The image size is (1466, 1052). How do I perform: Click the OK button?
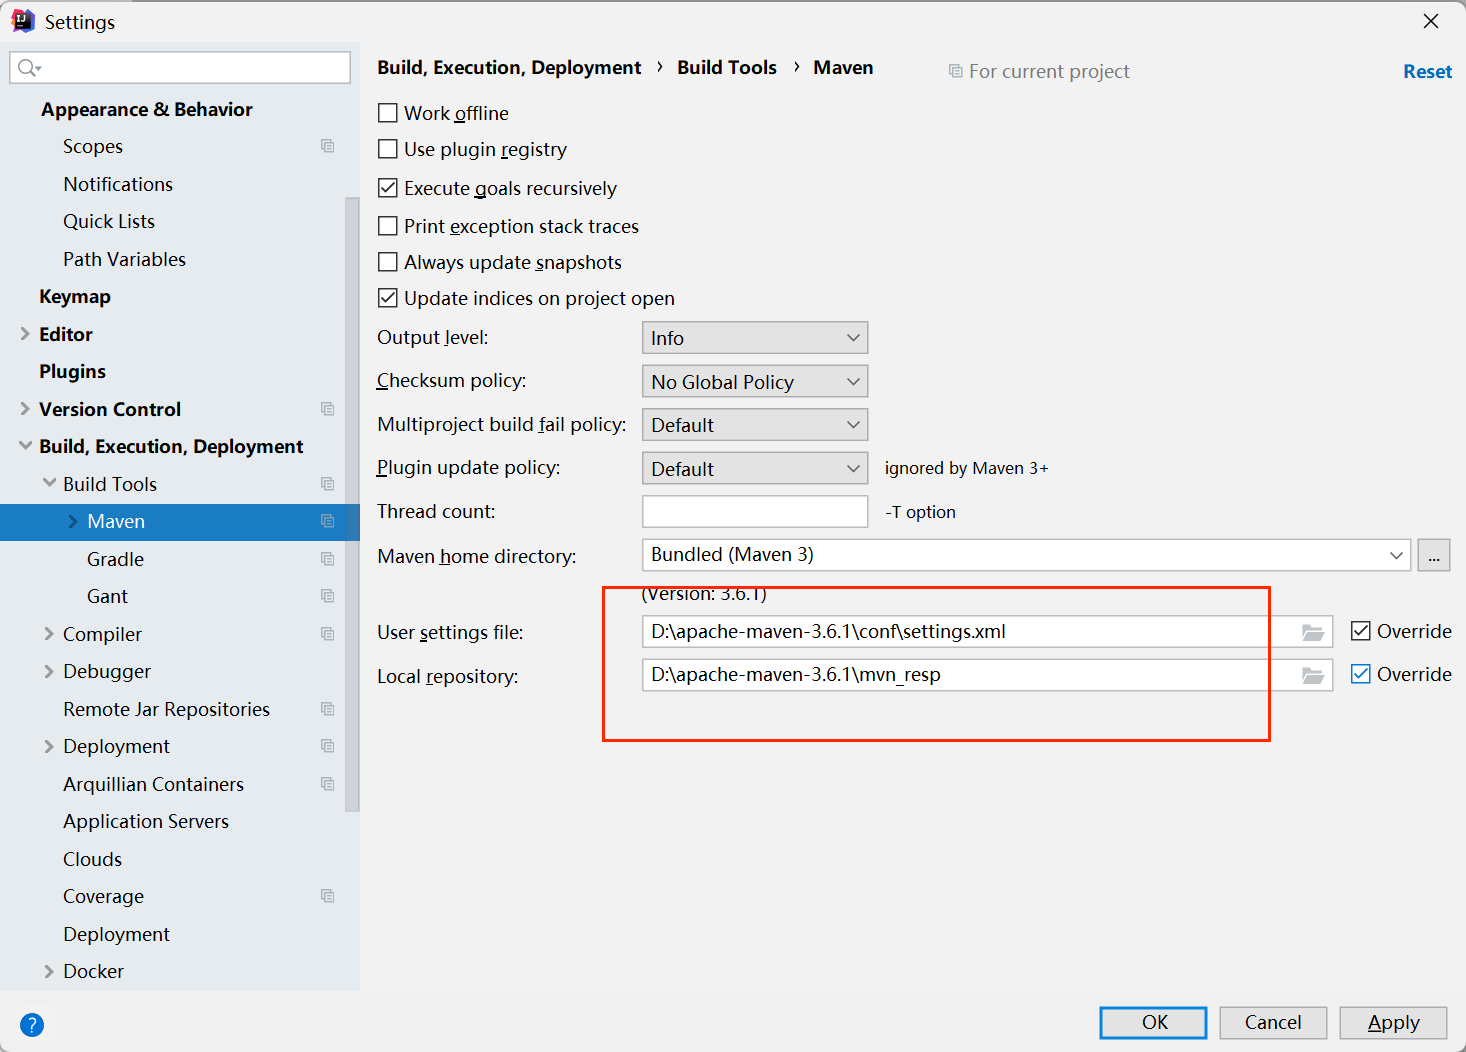[x=1153, y=1023]
